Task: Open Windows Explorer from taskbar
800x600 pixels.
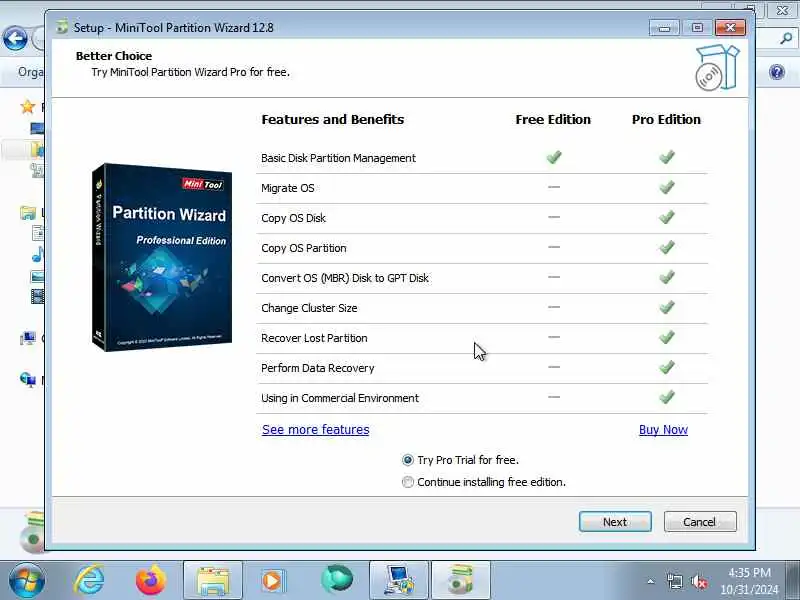Action: (213, 580)
